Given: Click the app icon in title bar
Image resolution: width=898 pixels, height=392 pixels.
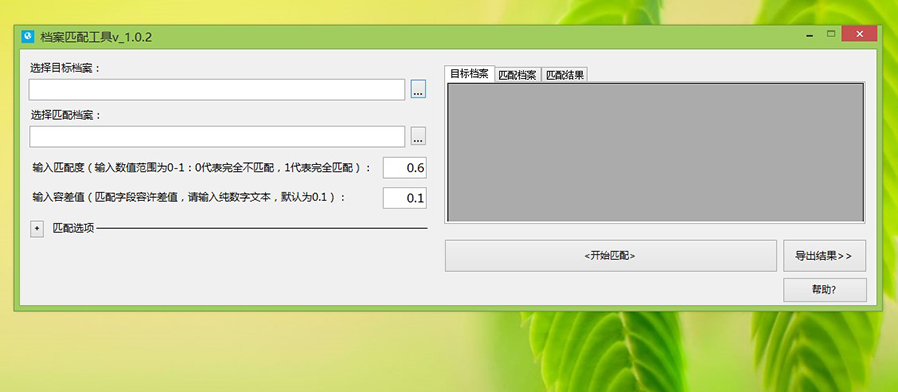Looking at the screenshot, I should point(27,37).
